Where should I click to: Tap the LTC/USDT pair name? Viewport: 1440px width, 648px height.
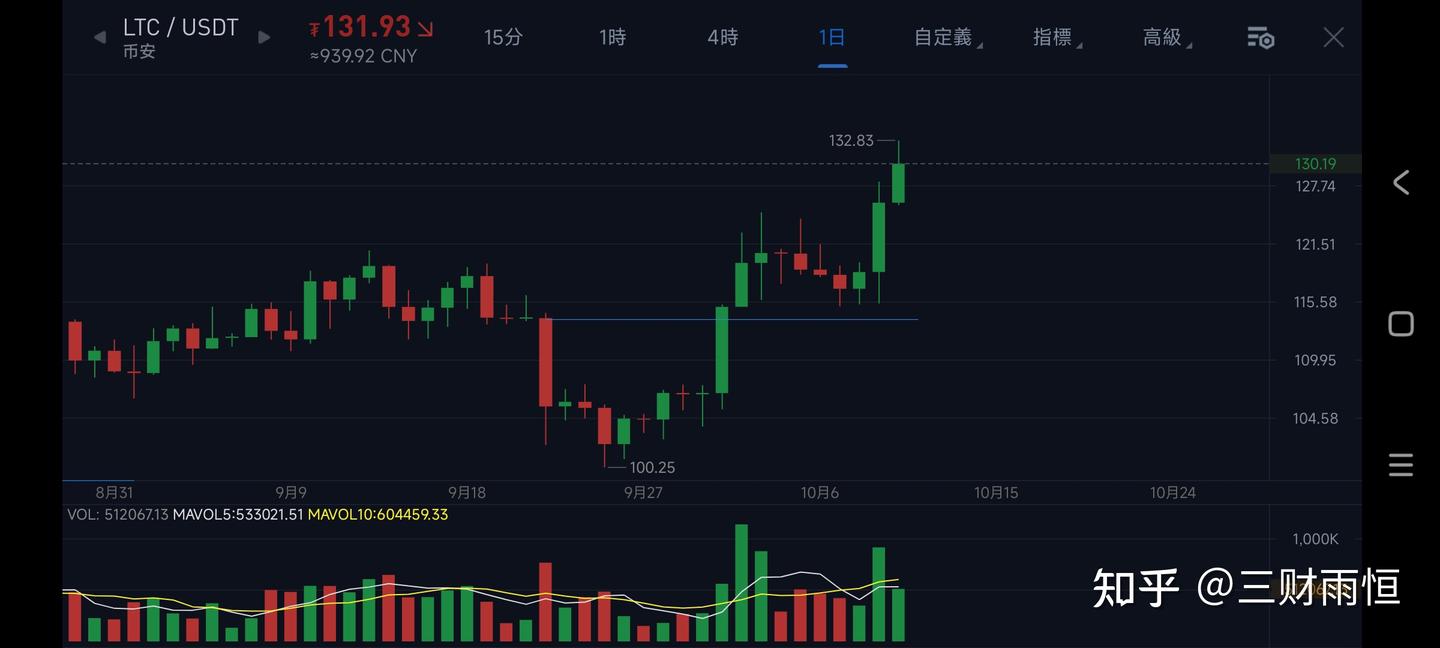[180, 27]
